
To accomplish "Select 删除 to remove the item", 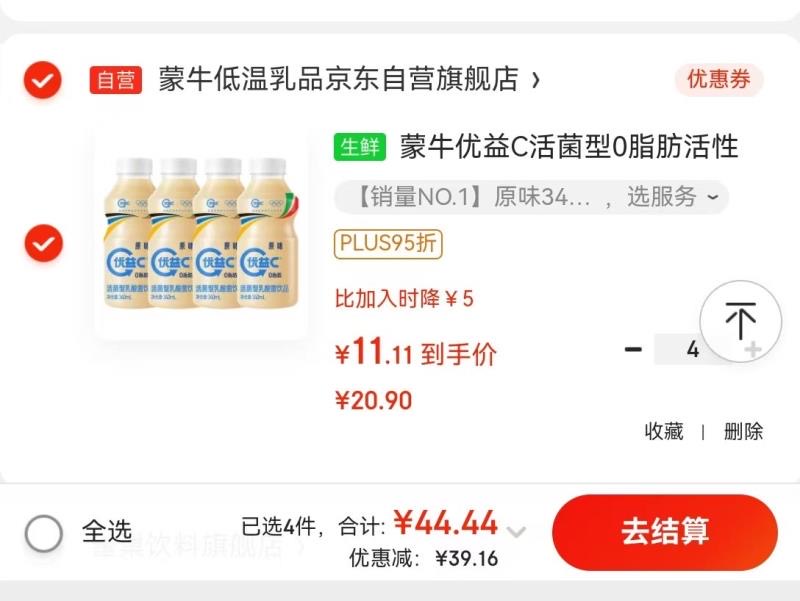I will pos(743,432).
